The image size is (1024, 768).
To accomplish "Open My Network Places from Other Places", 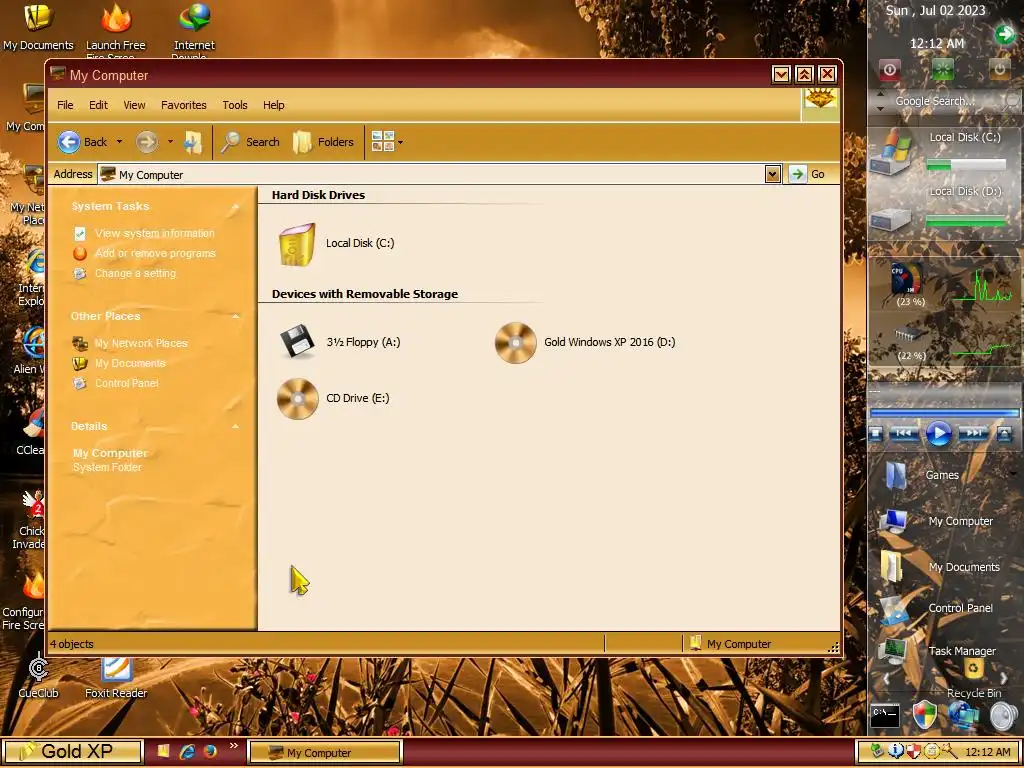I will coord(140,344).
